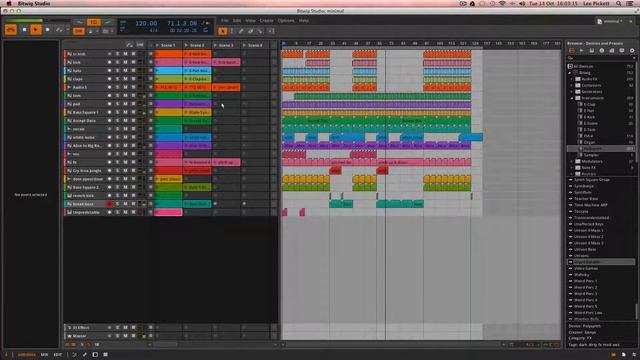The width and height of the screenshot is (640, 360).
Task: Mute the white noise track
Action: (125, 137)
